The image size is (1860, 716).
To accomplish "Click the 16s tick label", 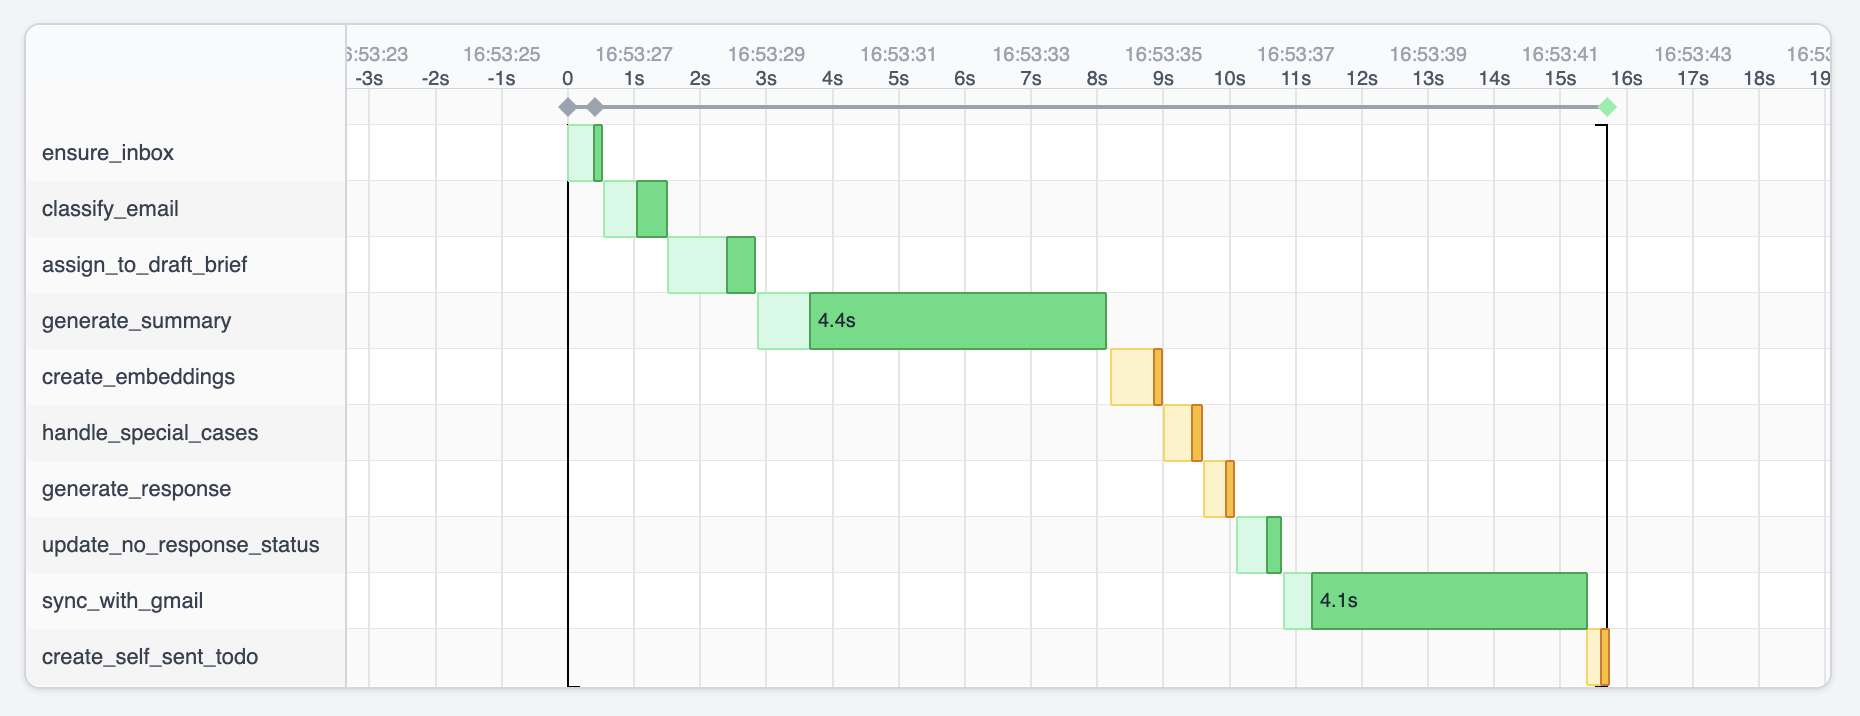I will pos(1626,78).
